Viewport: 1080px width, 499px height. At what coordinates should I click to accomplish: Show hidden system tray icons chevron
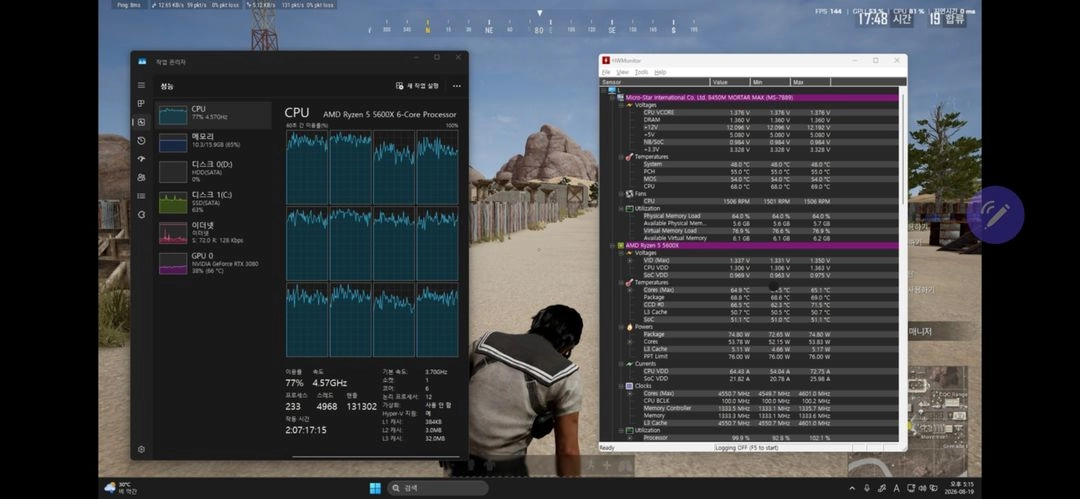(x=852, y=488)
